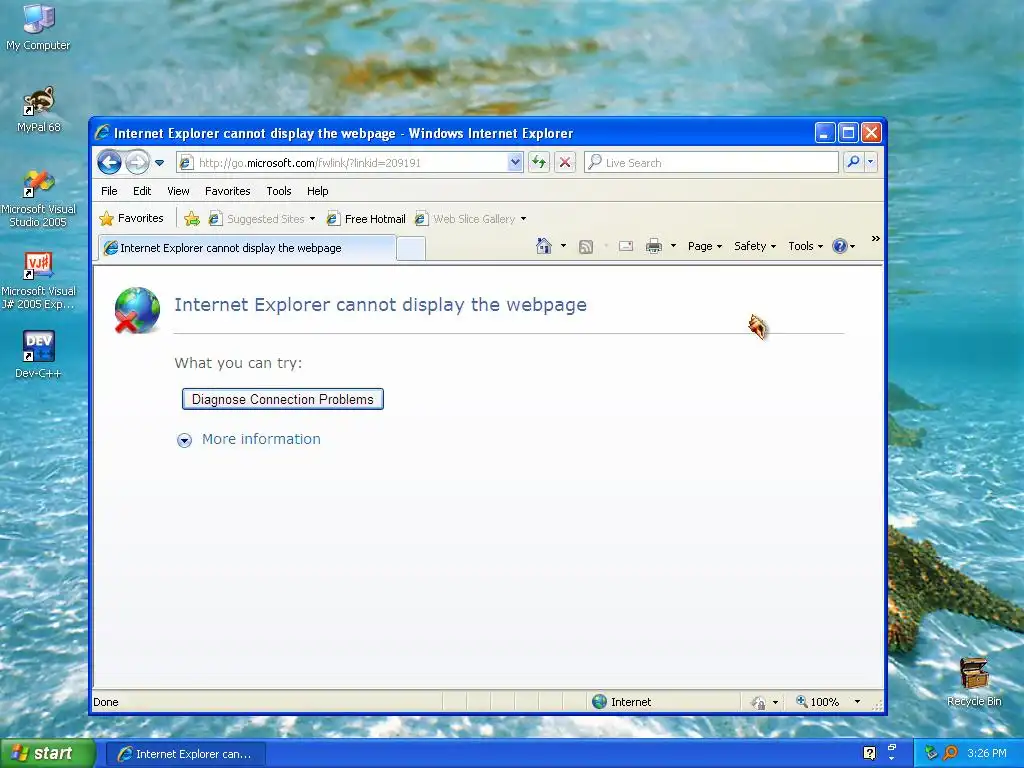
Task: Open the Edit menu
Action: pyautogui.click(x=142, y=191)
